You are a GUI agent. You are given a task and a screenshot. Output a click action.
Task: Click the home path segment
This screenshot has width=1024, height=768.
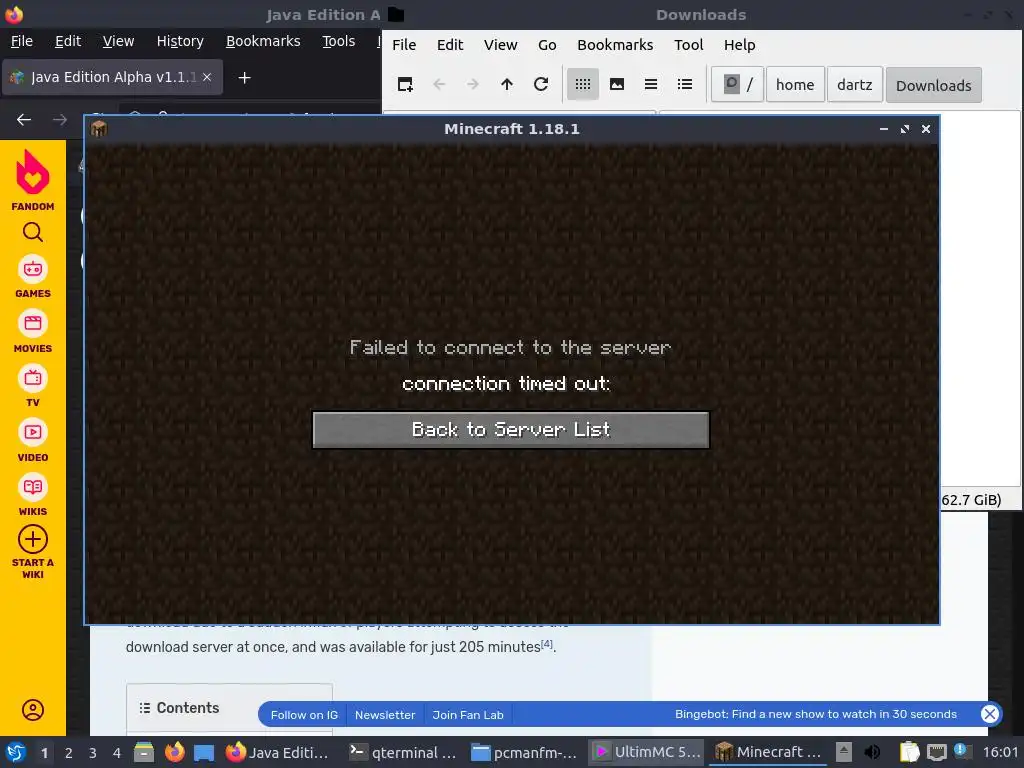tap(795, 84)
